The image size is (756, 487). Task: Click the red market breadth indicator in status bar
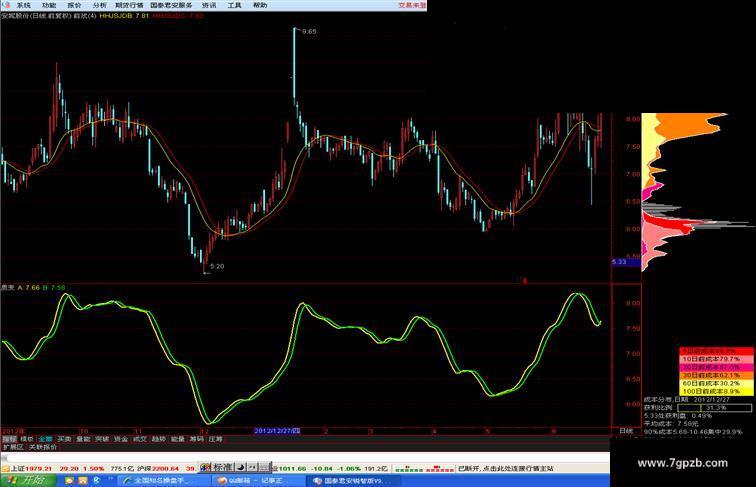(x=439, y=468)
